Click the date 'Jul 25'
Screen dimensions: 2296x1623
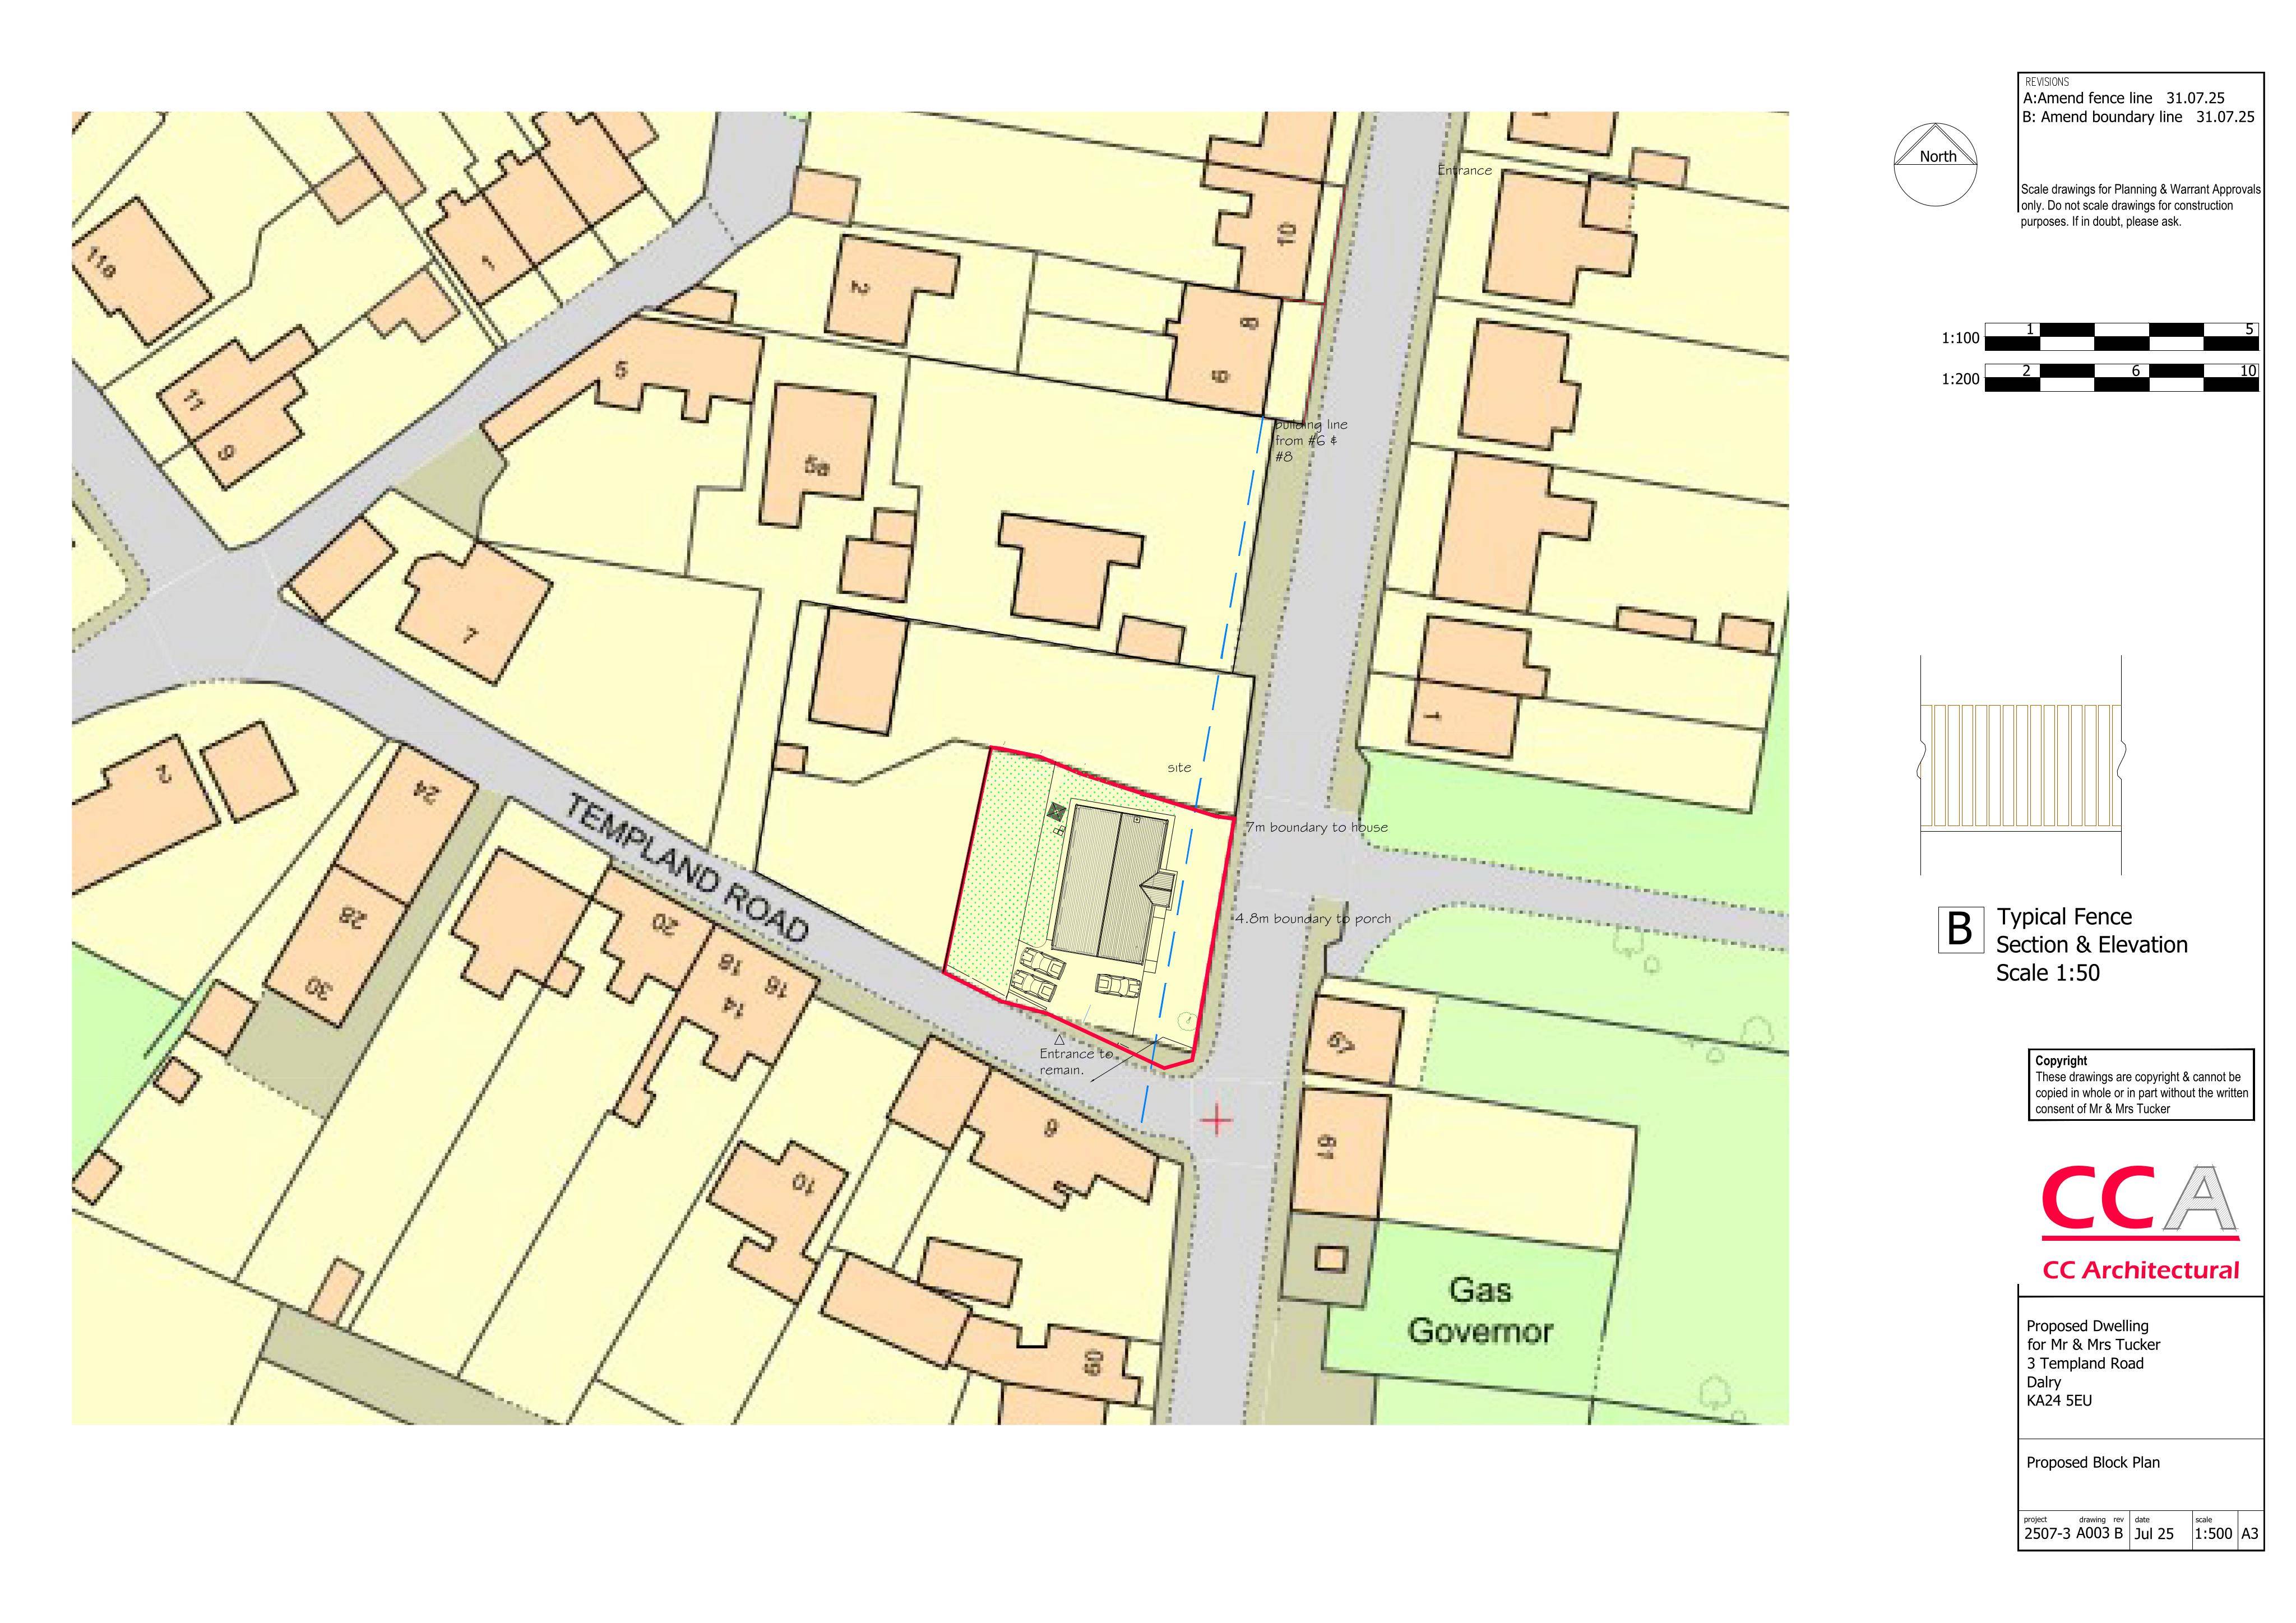(2153, 1534)
